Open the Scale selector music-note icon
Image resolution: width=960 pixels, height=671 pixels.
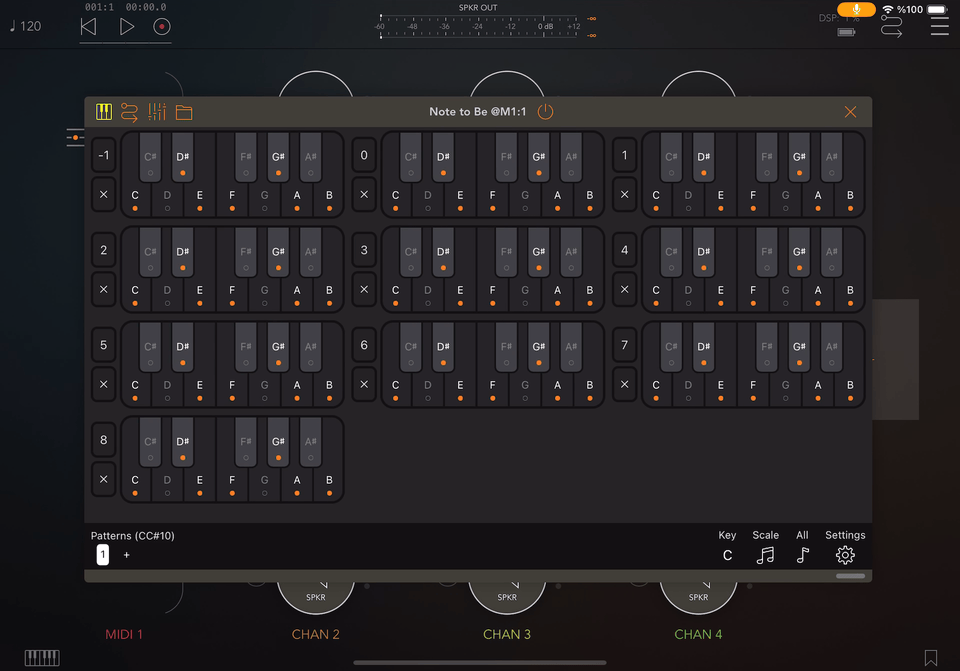pos(766,554)
